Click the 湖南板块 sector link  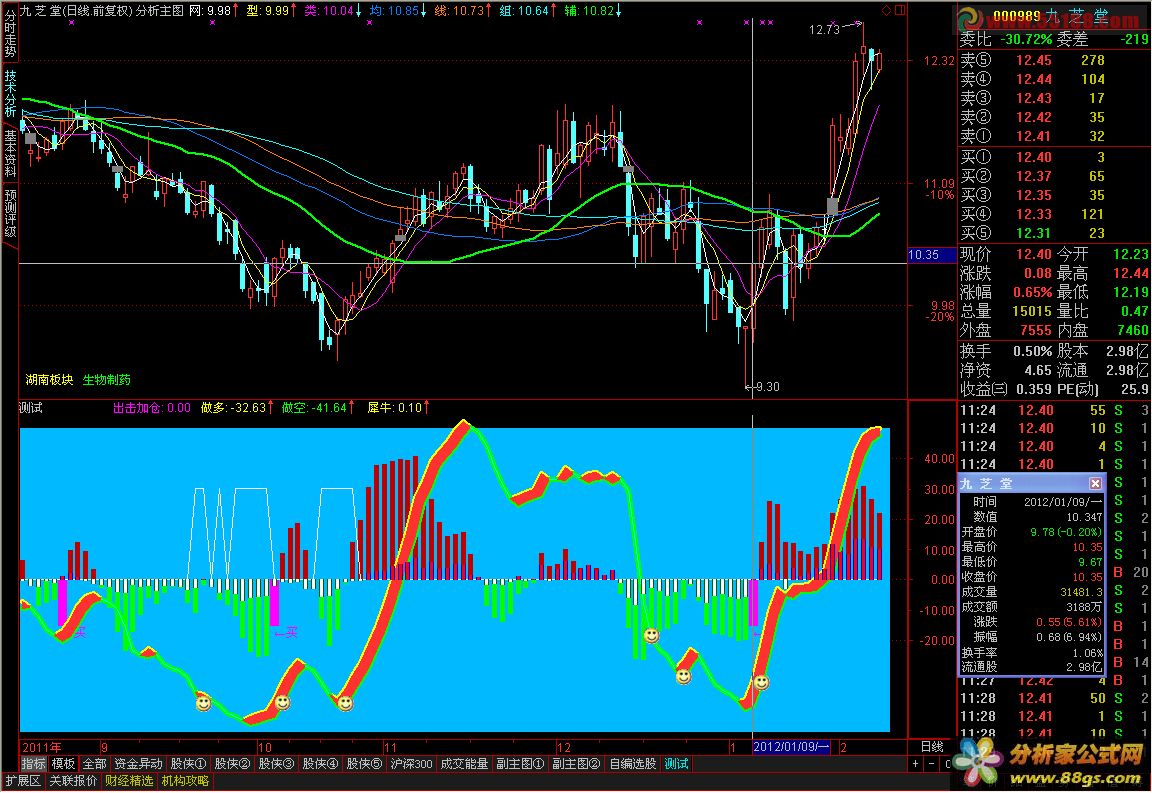click(49, 380)
